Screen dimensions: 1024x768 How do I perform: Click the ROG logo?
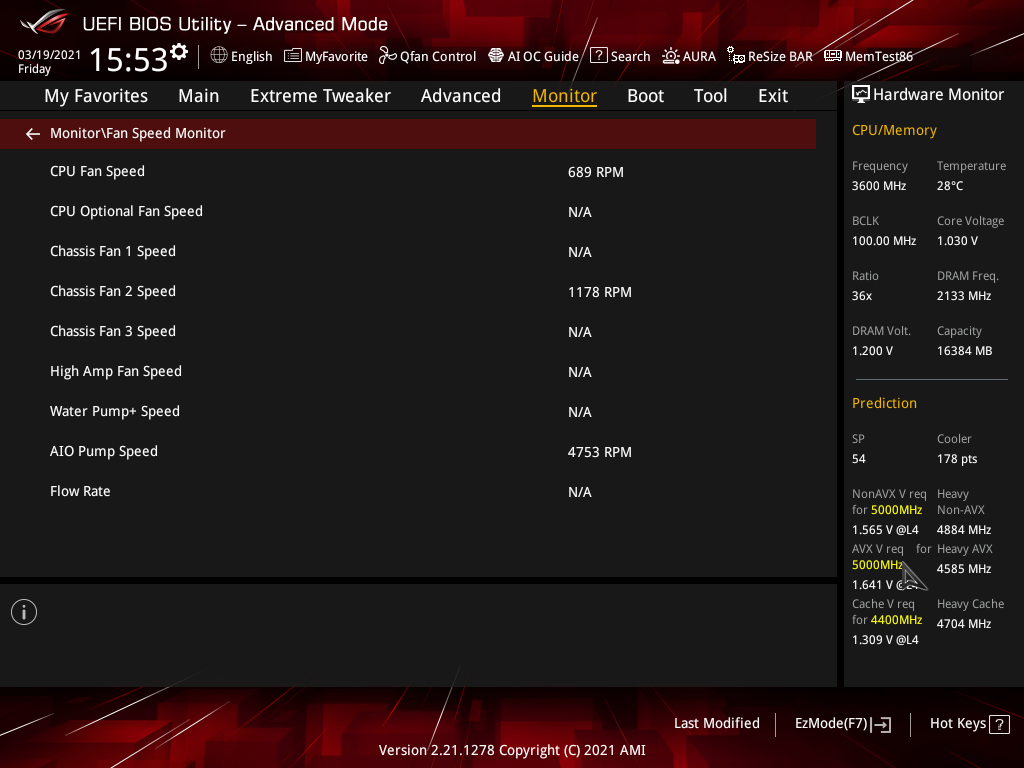click(43, 23)
